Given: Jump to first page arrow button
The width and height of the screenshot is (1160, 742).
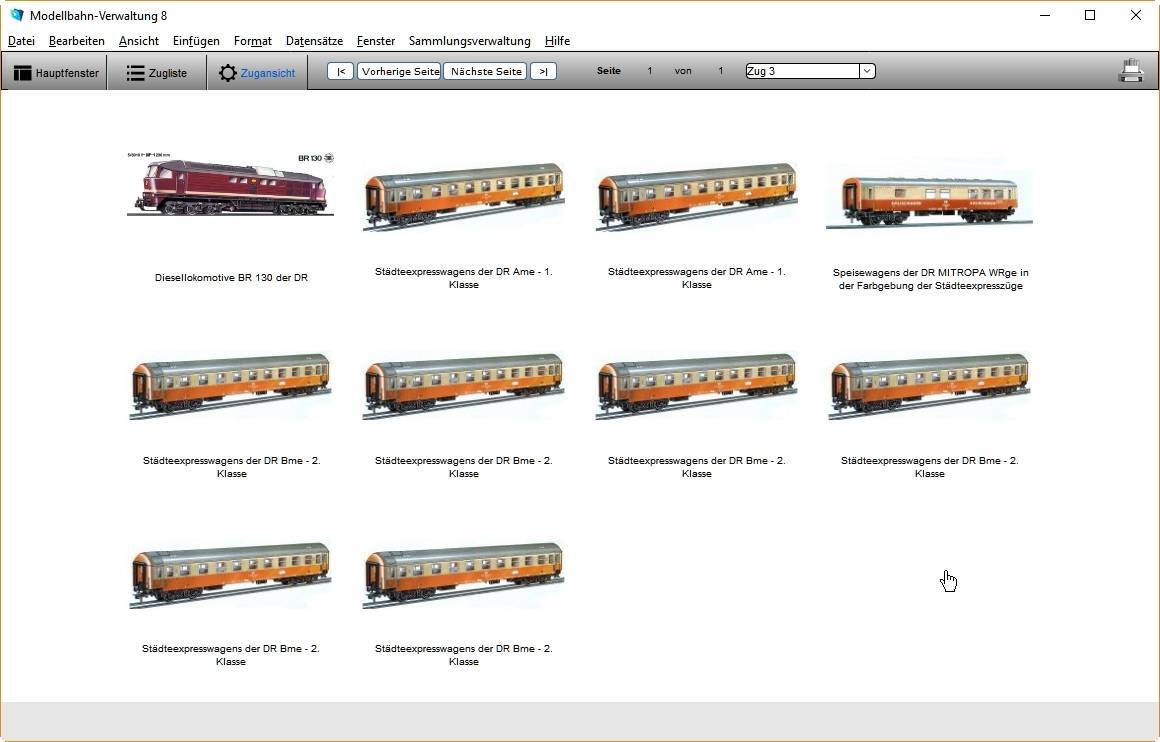Looking at the screenshot, I should [340, 71].
